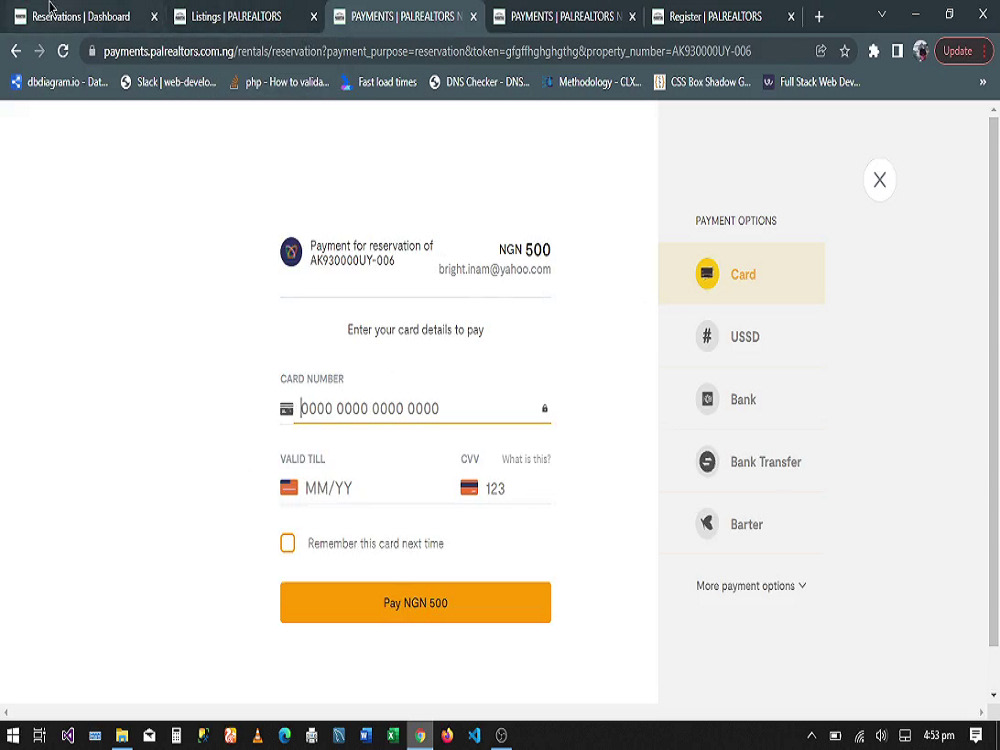Screen dimensions: 1000x750
Task: Open the 'What is this?' CVV help
Action: pos(526,459)
